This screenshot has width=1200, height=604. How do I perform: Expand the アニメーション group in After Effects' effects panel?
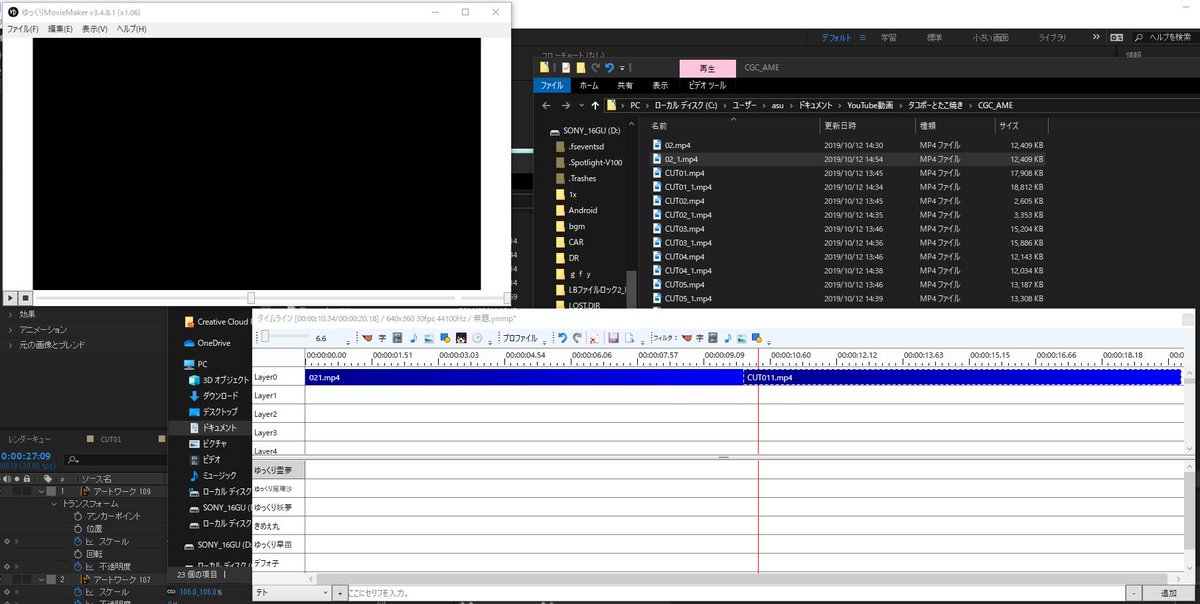coord(11,329)
